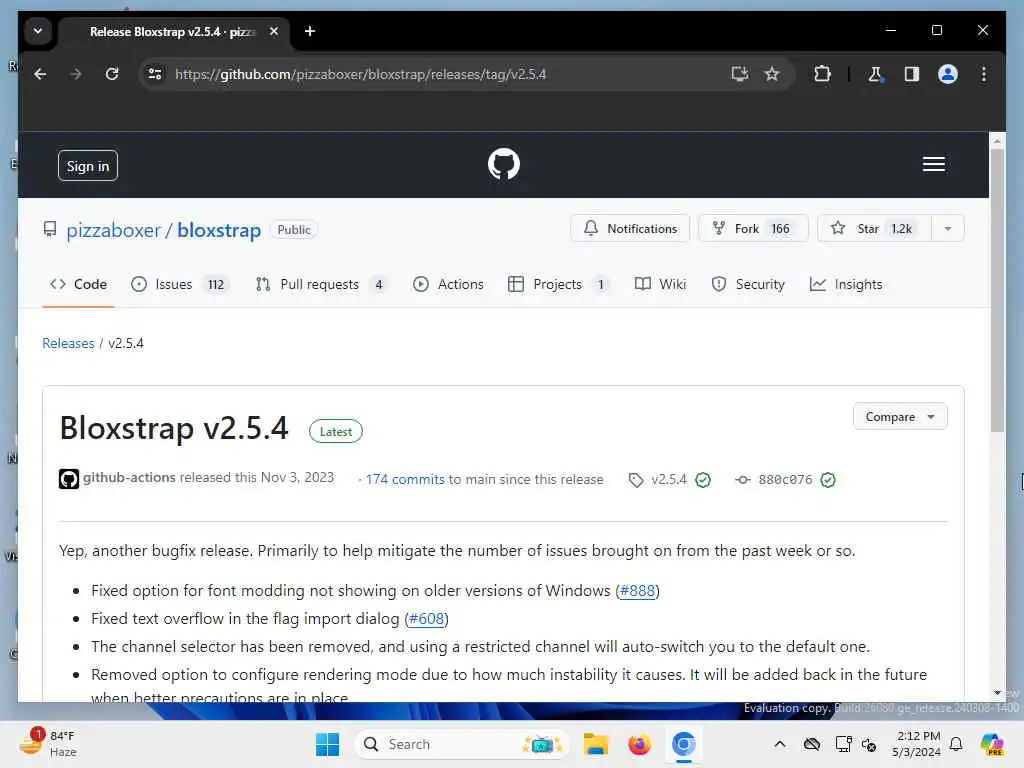Viewport: 1024px width, 768px height.
Task: Open the Issues tab
Action: pos(180,285)
